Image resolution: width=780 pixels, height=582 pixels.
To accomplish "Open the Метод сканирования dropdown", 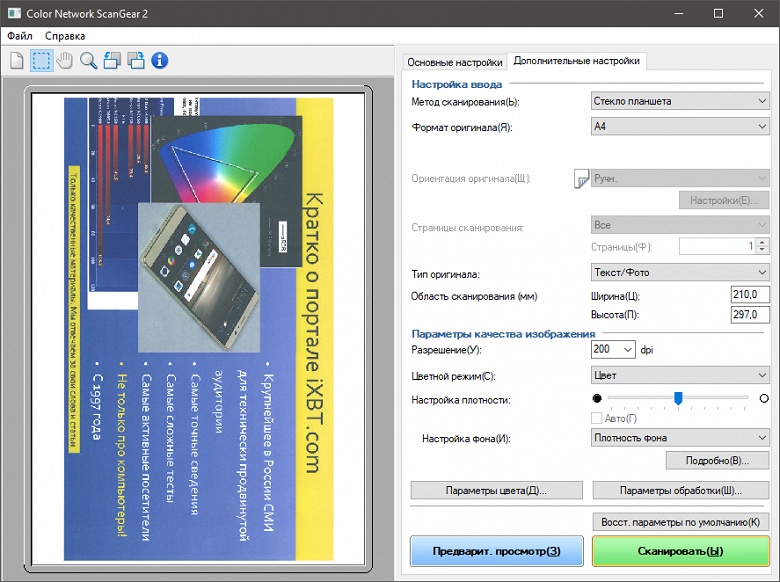I will click(x=680, y=101).
